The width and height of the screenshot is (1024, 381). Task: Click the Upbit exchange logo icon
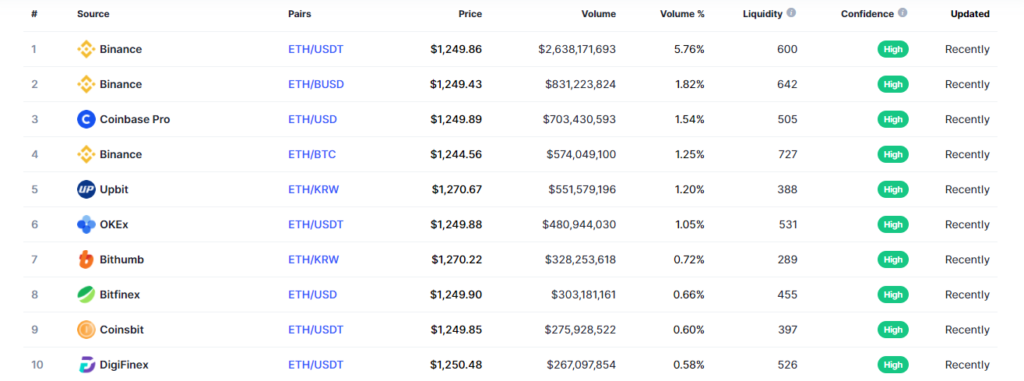pyautogui.click(x=86, y=190)
